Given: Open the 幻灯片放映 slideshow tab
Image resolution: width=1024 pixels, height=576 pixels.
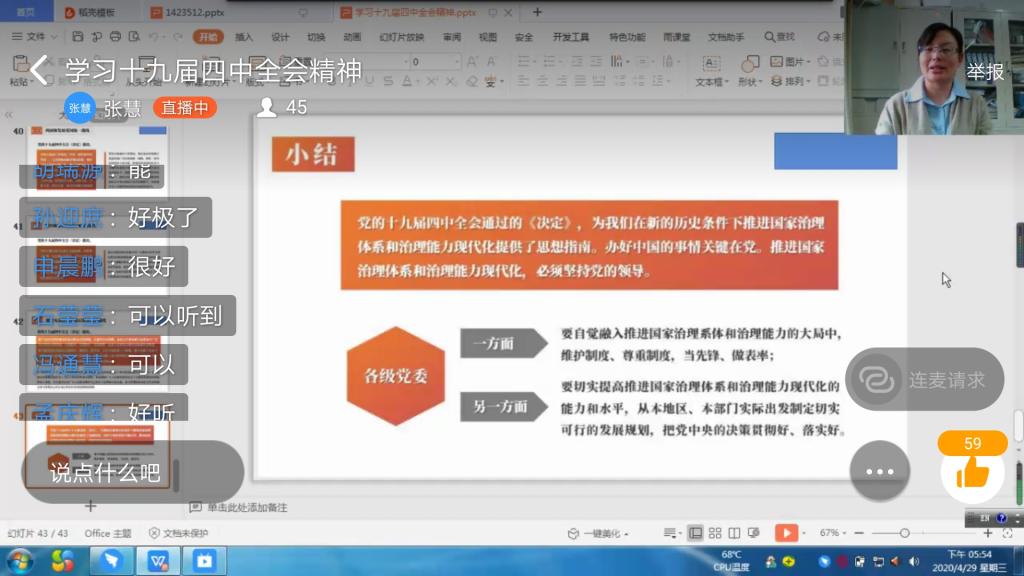Looking at the screenshot, I should 402,37.
